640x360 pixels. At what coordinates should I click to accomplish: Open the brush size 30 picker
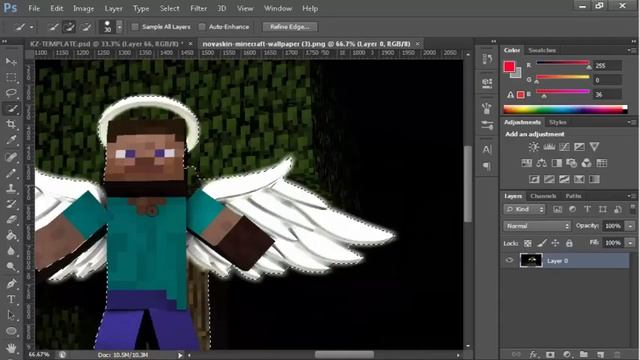click(119, 27)
